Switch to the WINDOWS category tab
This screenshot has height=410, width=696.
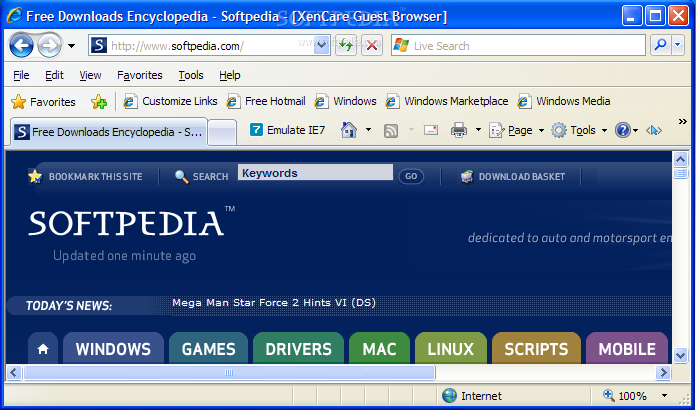tap(113, 348)
